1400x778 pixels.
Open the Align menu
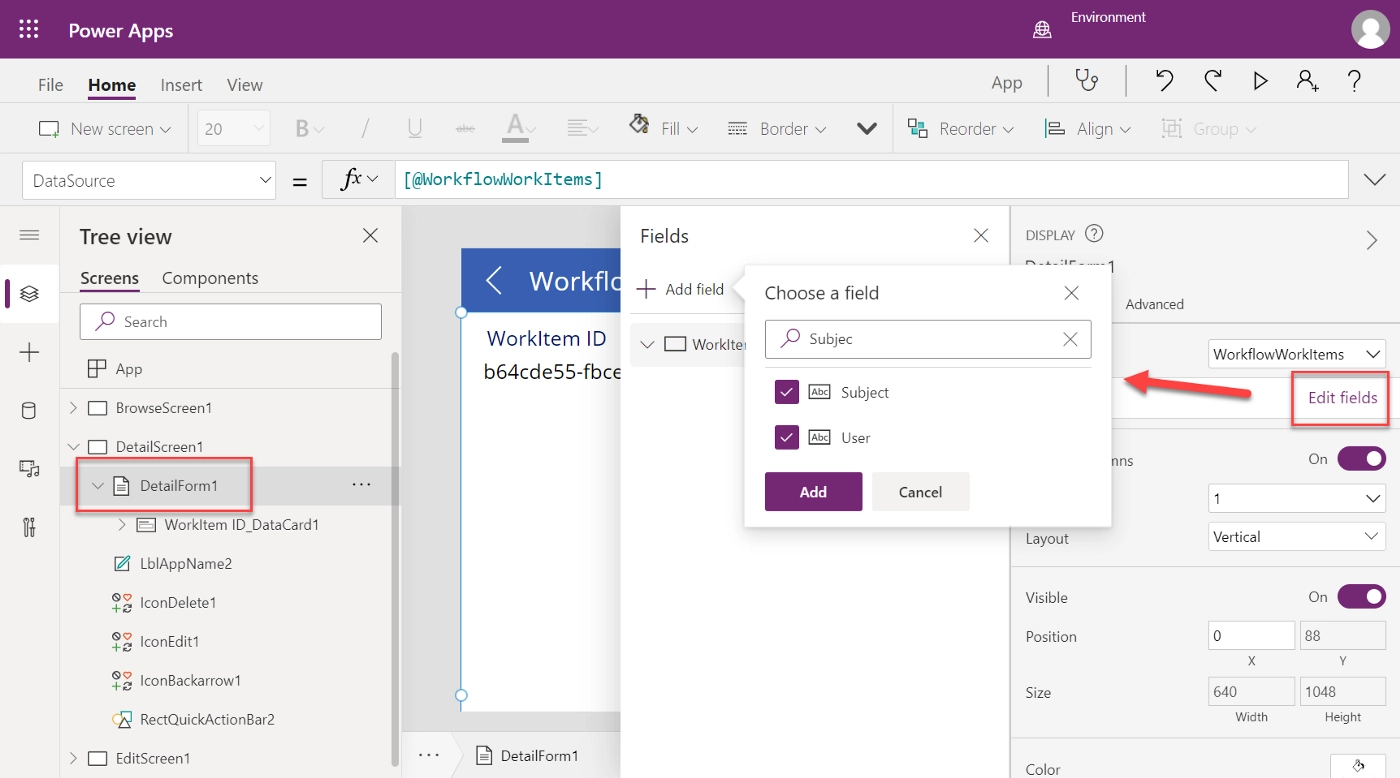1087,129
